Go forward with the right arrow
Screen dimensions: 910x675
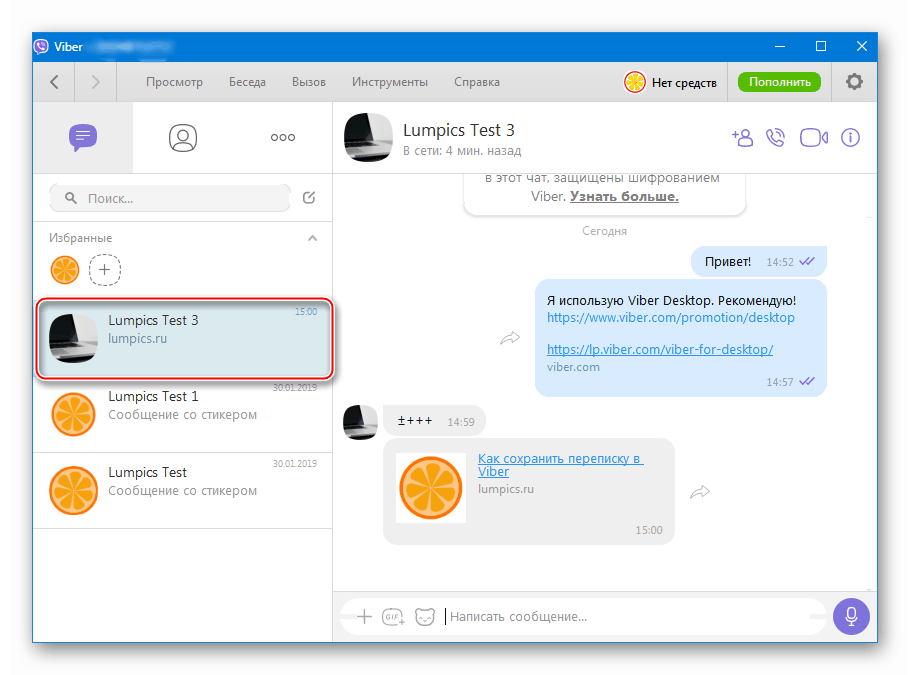point(96,82)
